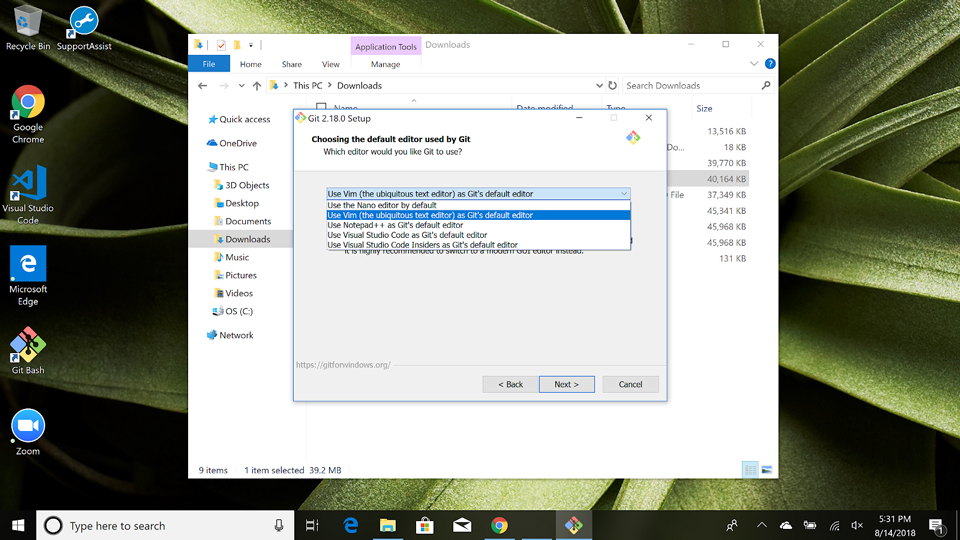
Task: Click the Back button in Git Setup
Action: coord(510,384)
